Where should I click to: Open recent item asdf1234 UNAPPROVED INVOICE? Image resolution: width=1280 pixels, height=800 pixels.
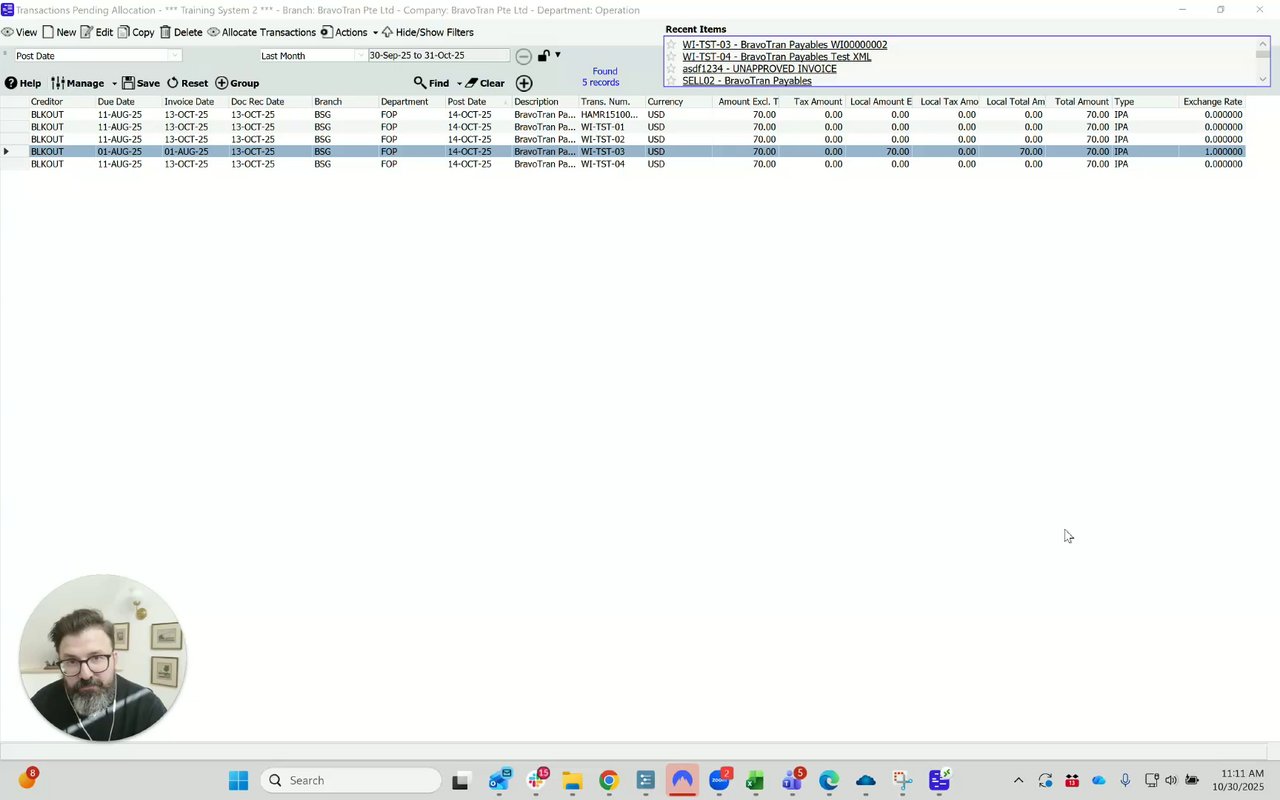coord(760,69)
